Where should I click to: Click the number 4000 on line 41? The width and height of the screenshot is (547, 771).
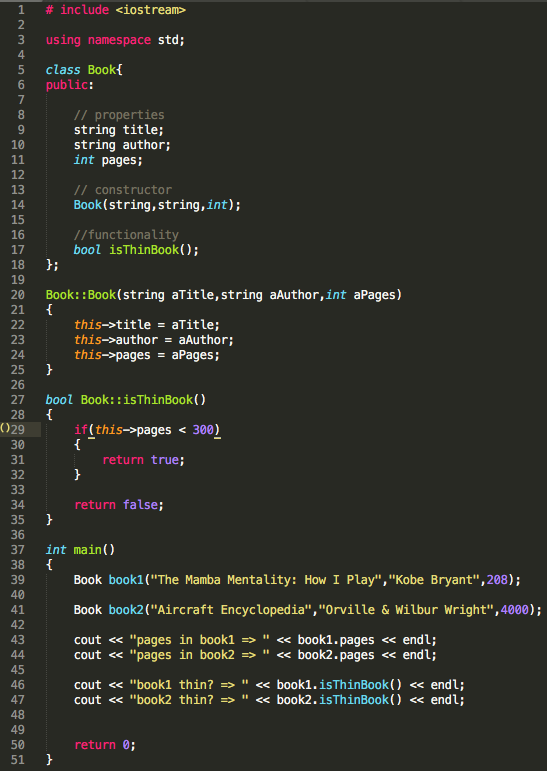515,610
